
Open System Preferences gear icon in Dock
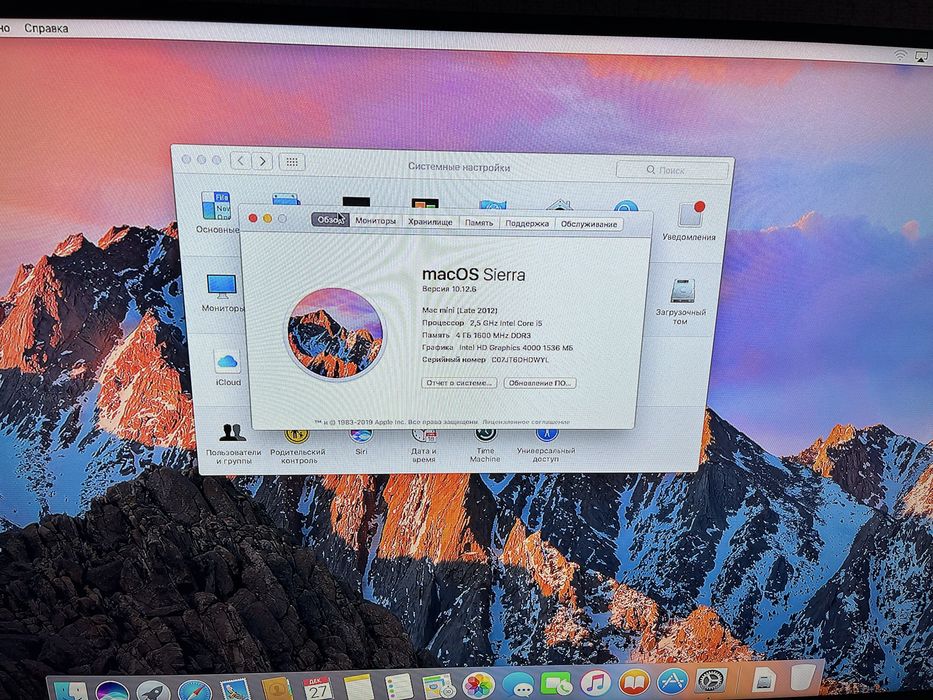(x=710, y=680)
